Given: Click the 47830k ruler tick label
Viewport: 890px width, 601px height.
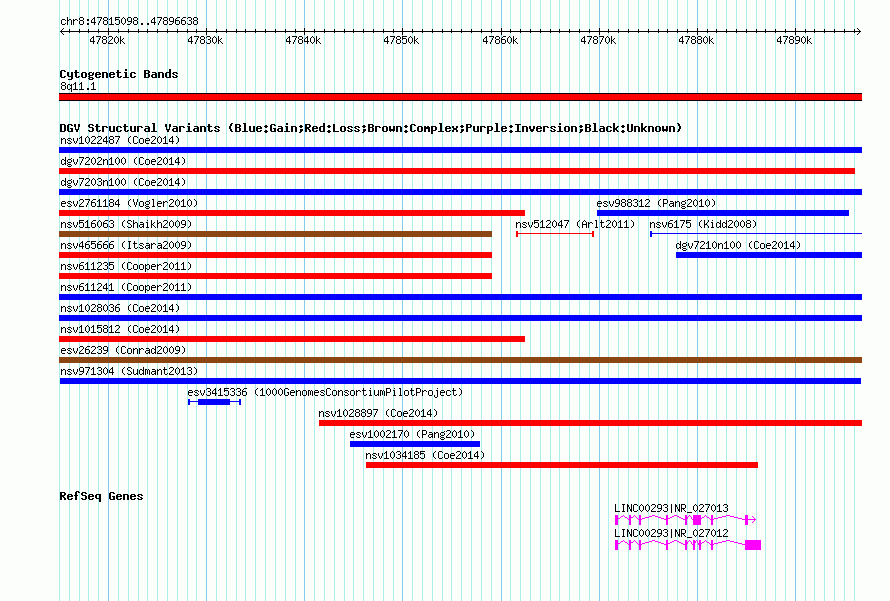Looking at the screenshot, I should click(205, 40).
